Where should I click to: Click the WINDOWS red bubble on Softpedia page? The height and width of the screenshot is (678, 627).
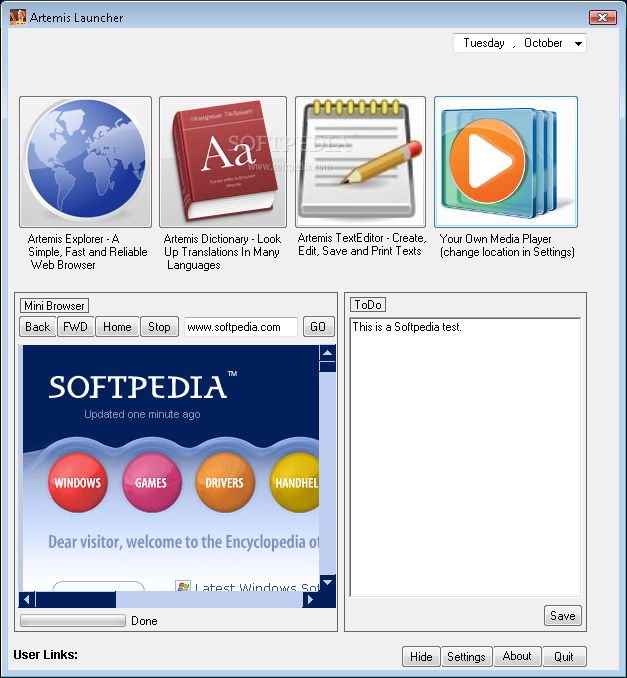pos(77,483)
